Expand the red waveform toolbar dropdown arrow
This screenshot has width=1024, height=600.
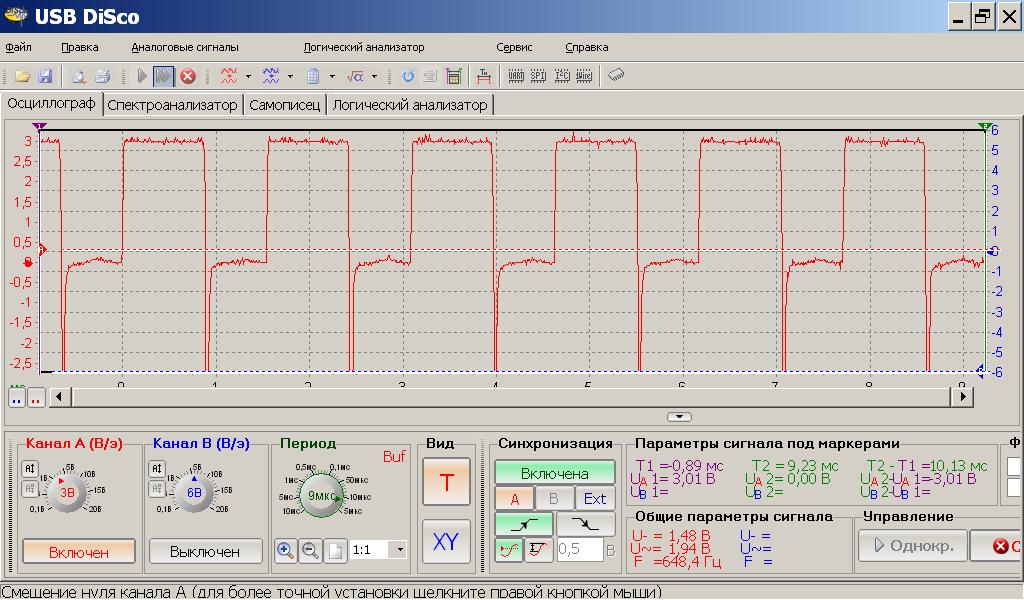click(248, 76)
